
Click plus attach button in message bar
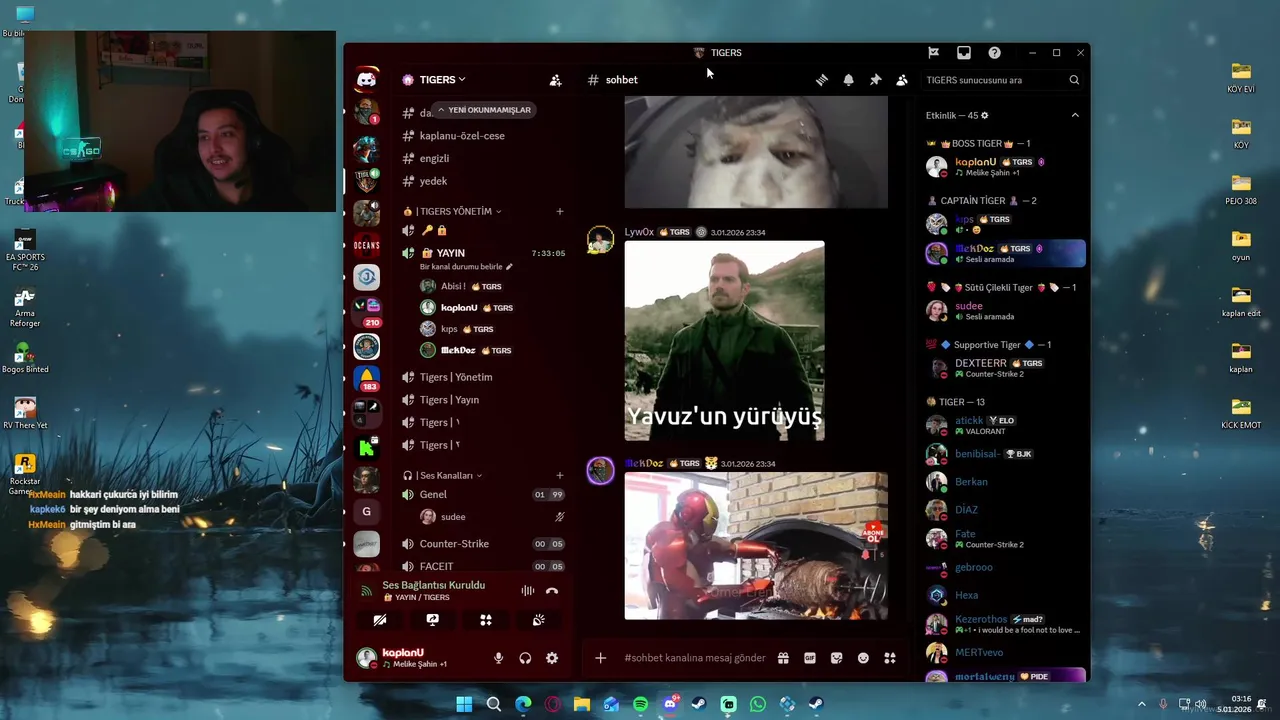pyautogui.click(x=600, y=658)
